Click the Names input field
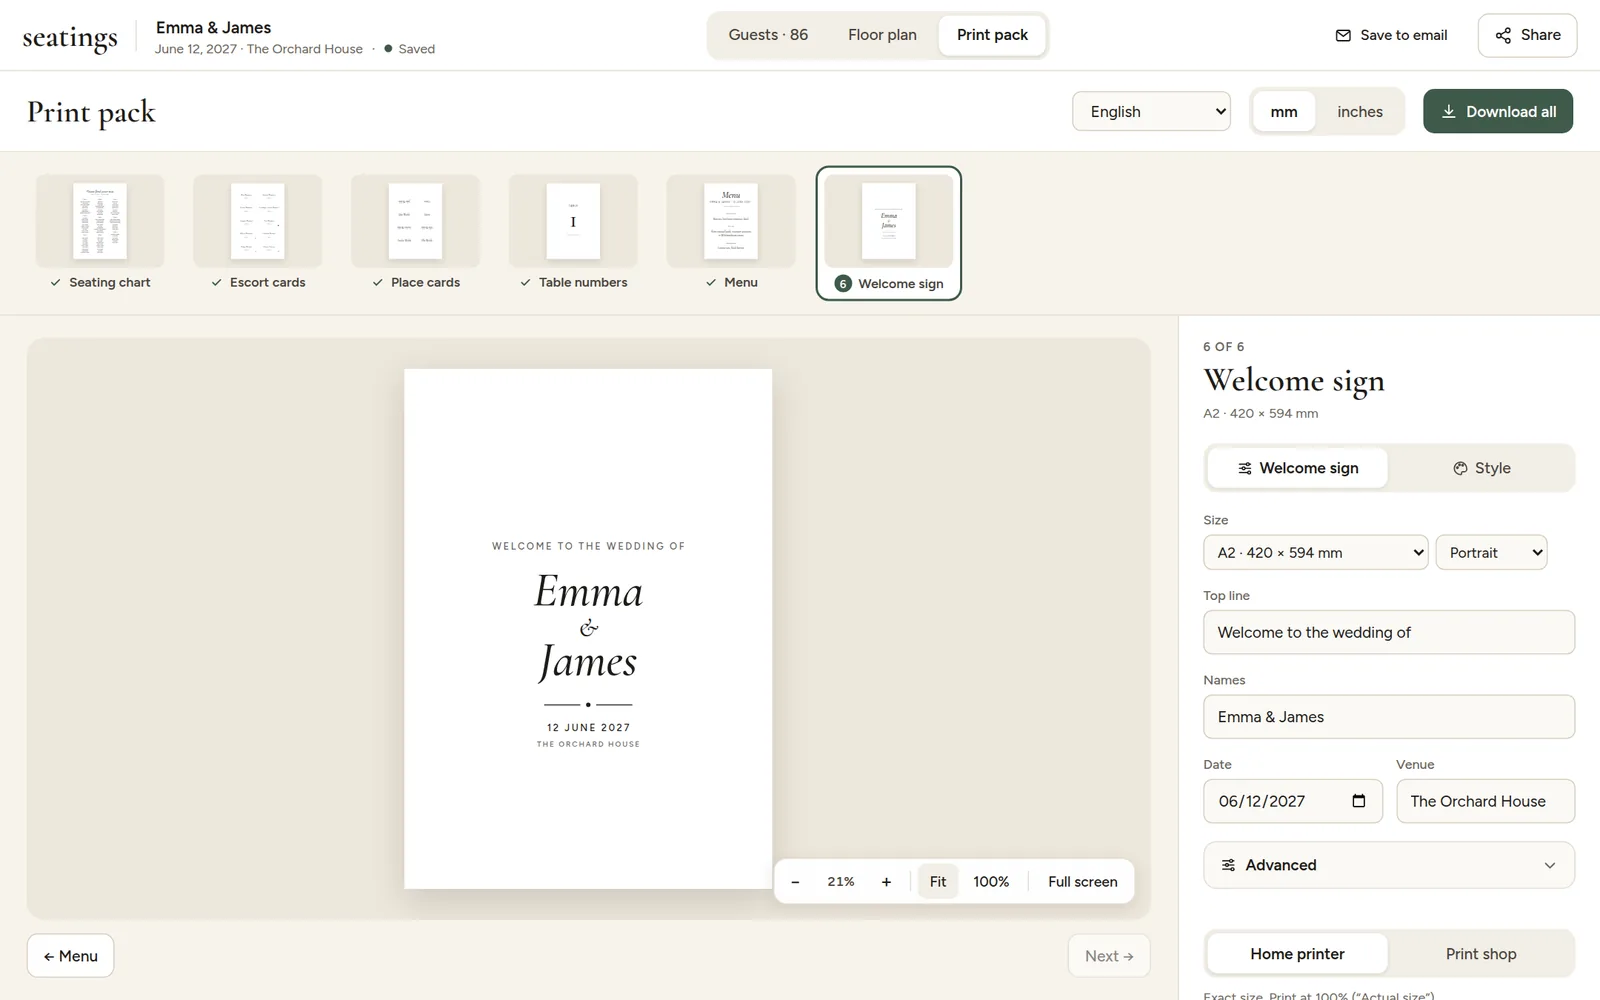 [1389, 717]
